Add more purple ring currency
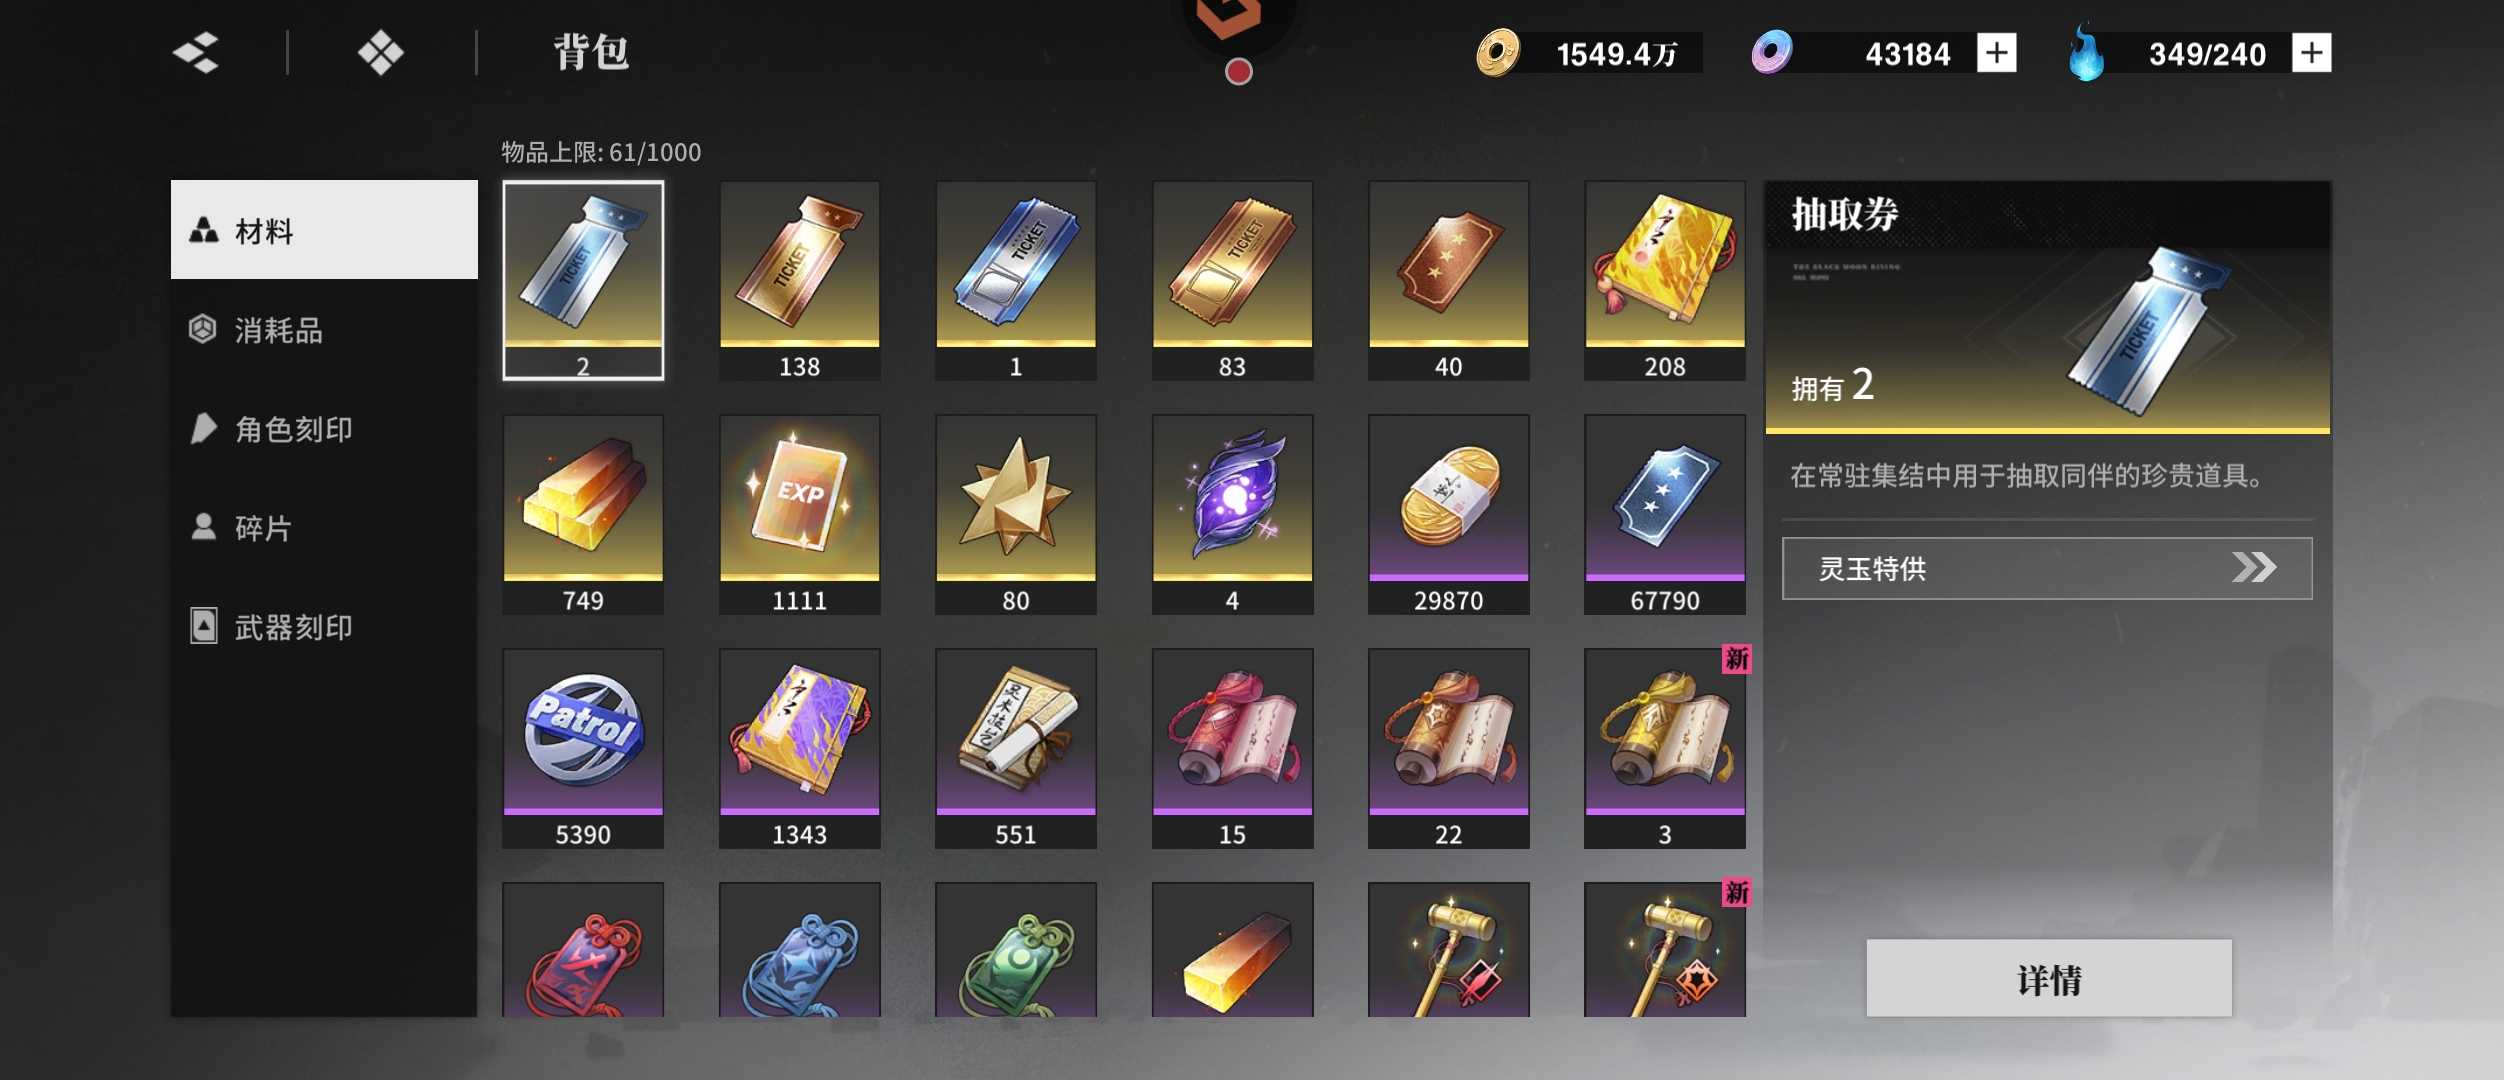 click(1997, 53)
